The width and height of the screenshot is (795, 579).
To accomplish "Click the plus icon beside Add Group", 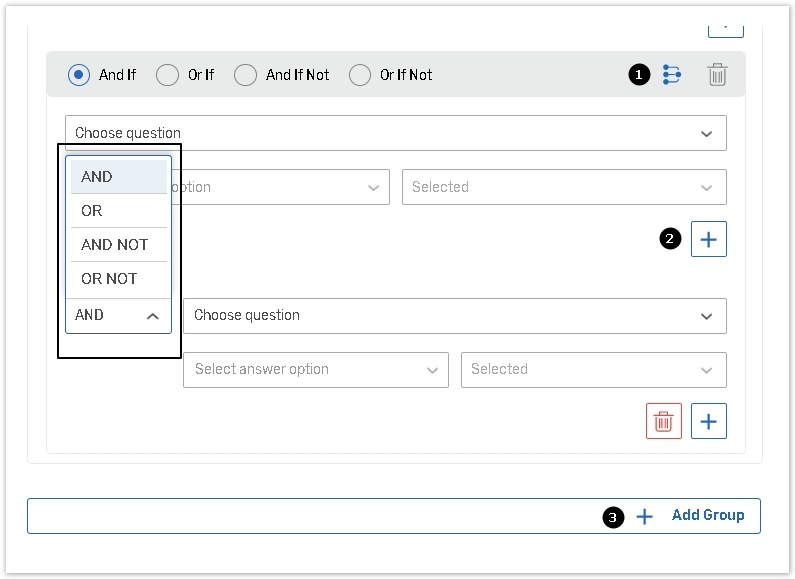I will [645, 516].
